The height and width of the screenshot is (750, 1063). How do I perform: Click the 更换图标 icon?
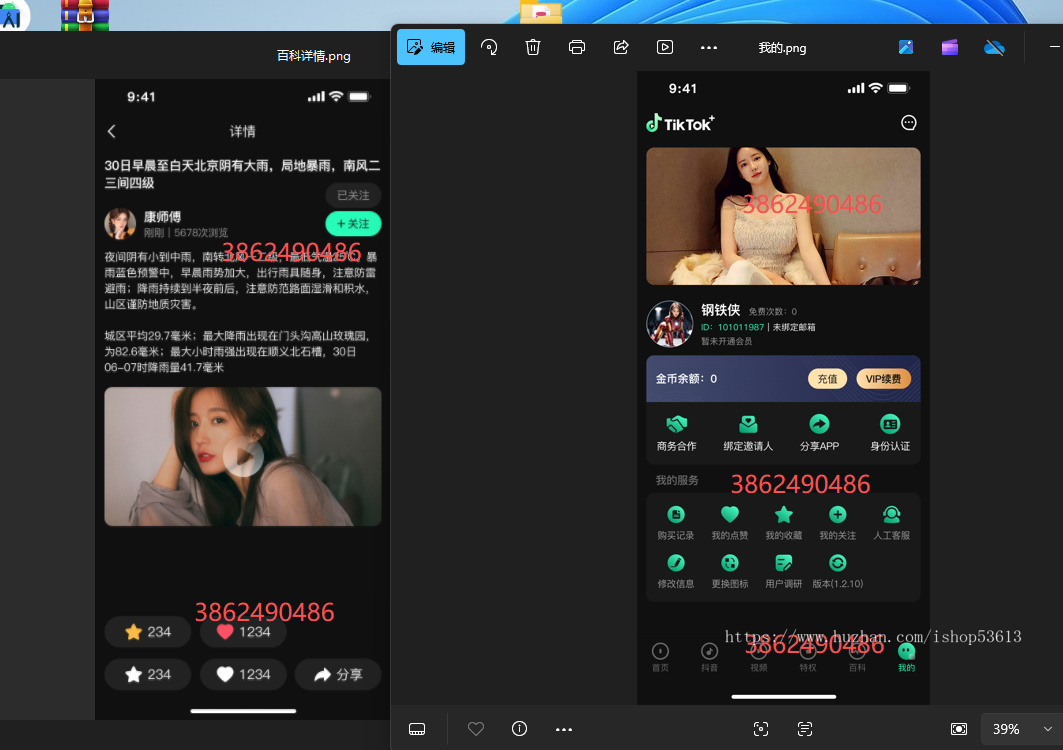point(729,563)
